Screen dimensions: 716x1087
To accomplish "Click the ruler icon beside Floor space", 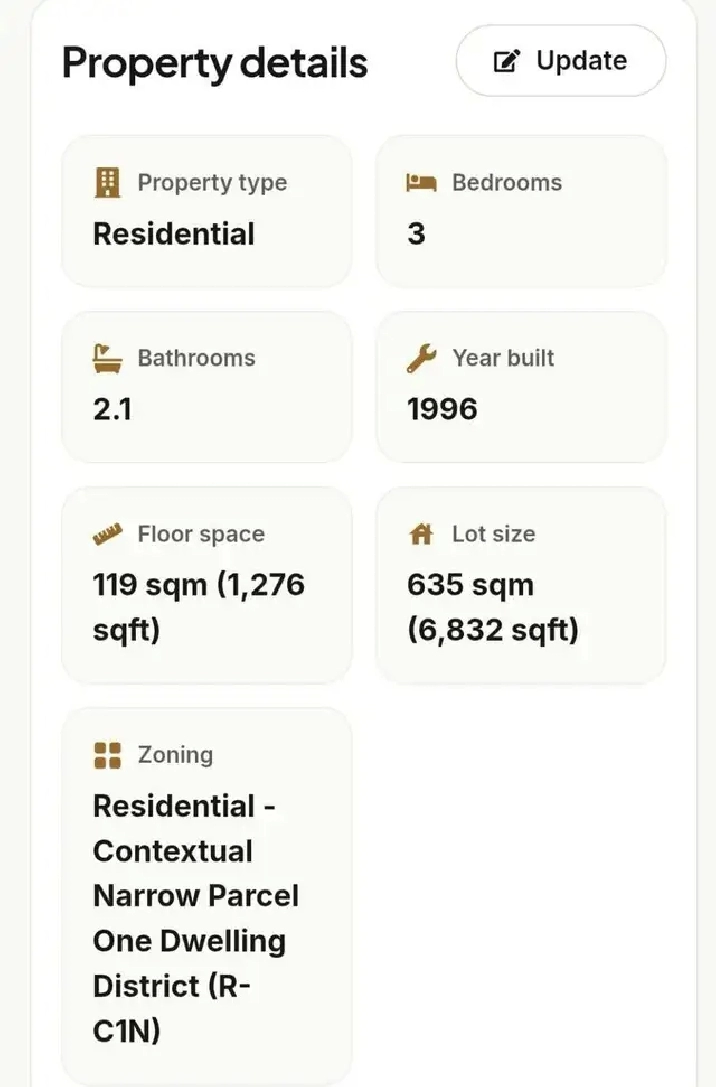I will [x=107, y=534].
